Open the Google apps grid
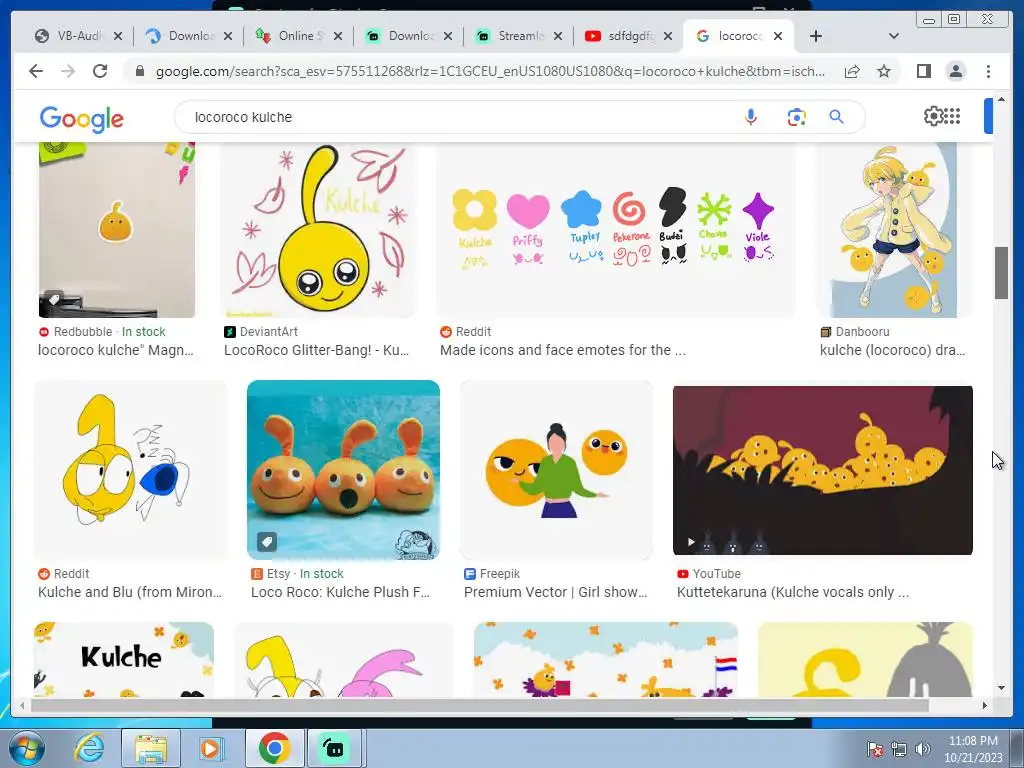Screen dimensions: 1024x768 click(x=952, y=116)
